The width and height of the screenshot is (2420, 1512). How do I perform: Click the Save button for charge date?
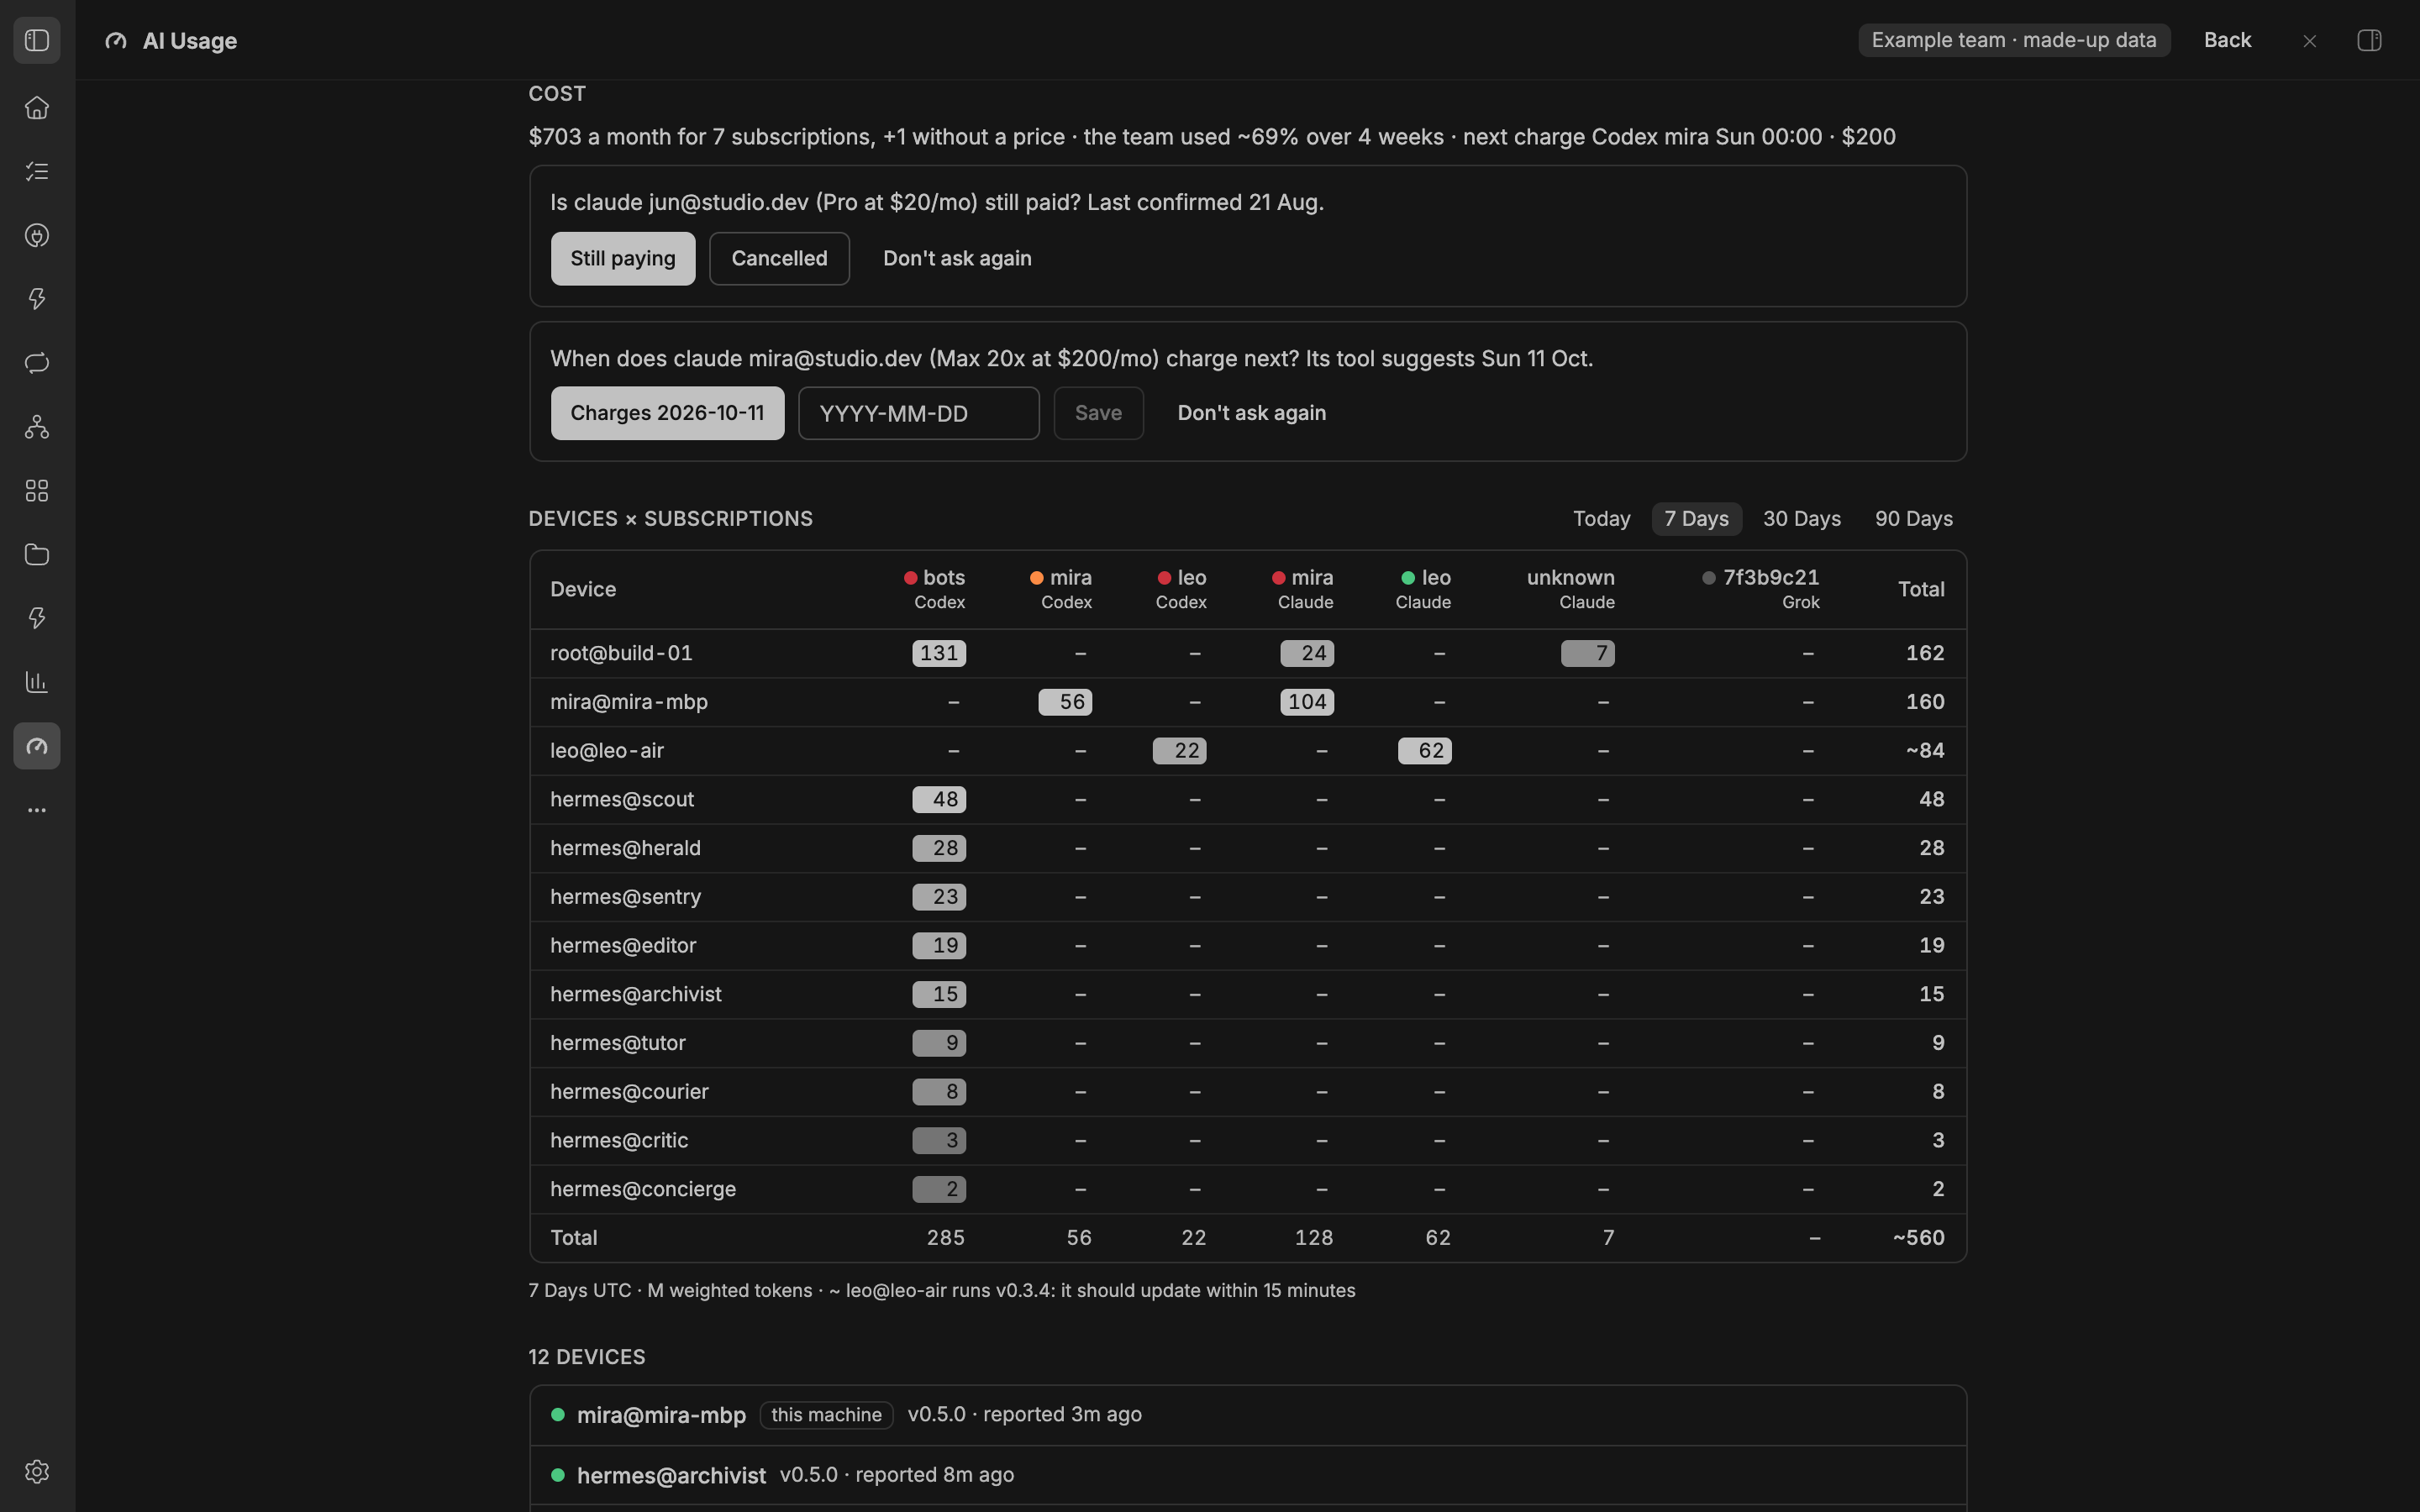(x=1098, y=413)
